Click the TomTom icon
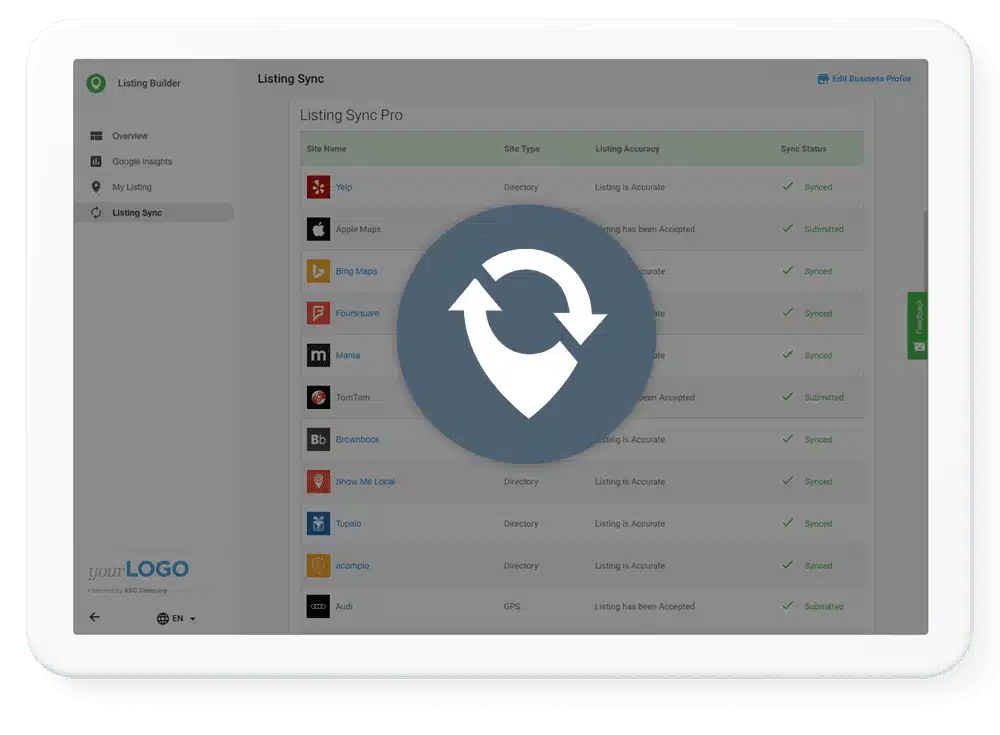 (318, 397)
